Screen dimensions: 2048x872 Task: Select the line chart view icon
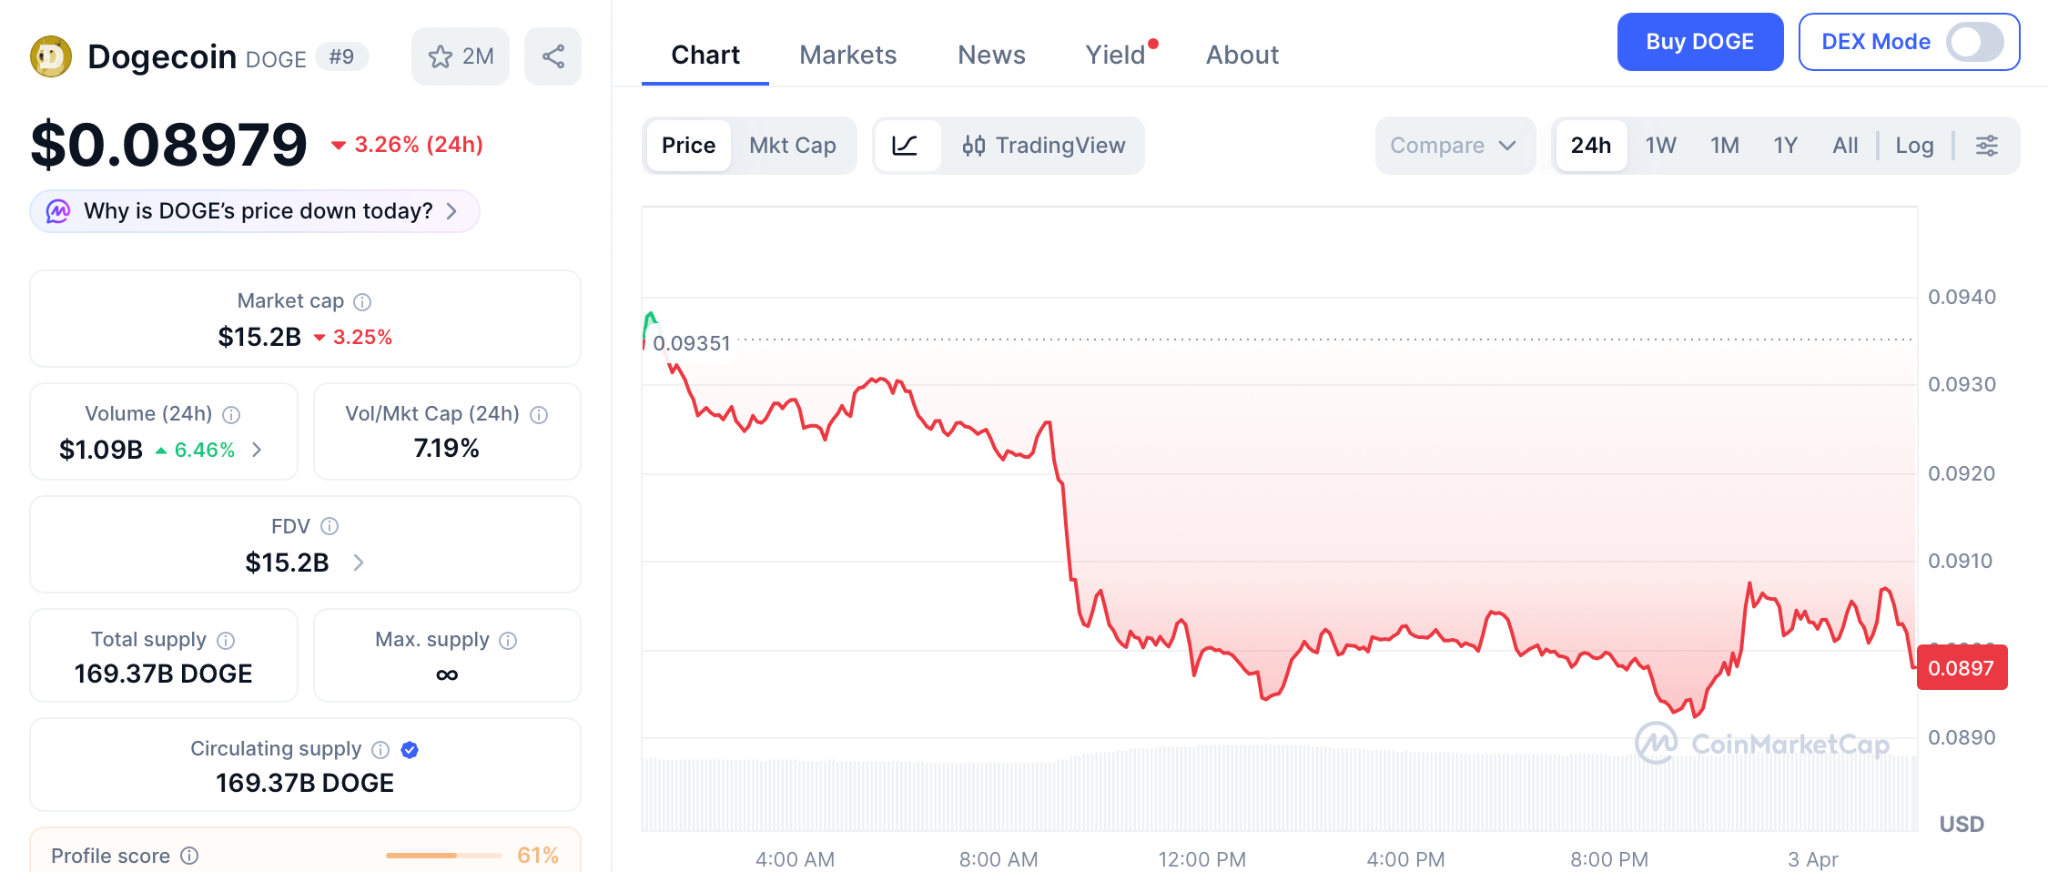[x=905, y=146]
